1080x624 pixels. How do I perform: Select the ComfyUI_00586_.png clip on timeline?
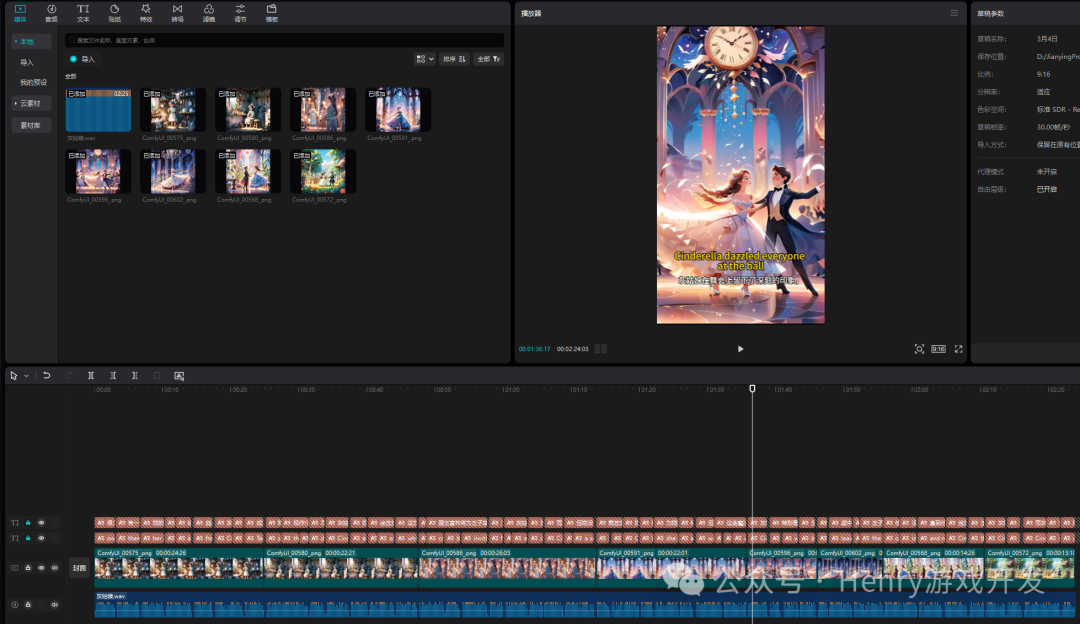click(x=507, y=568)
